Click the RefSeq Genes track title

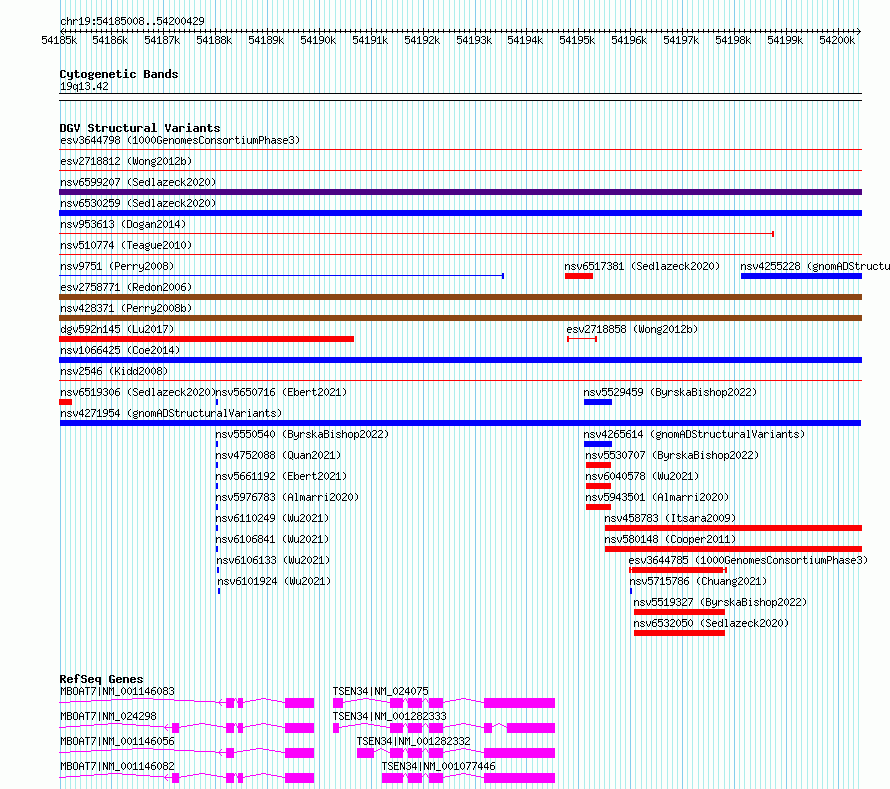(101, 679)
